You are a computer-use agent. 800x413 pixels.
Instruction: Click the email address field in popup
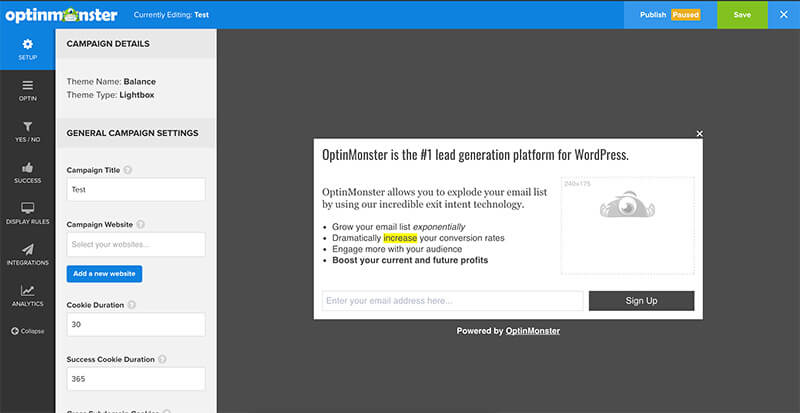[x=453, y=301]
